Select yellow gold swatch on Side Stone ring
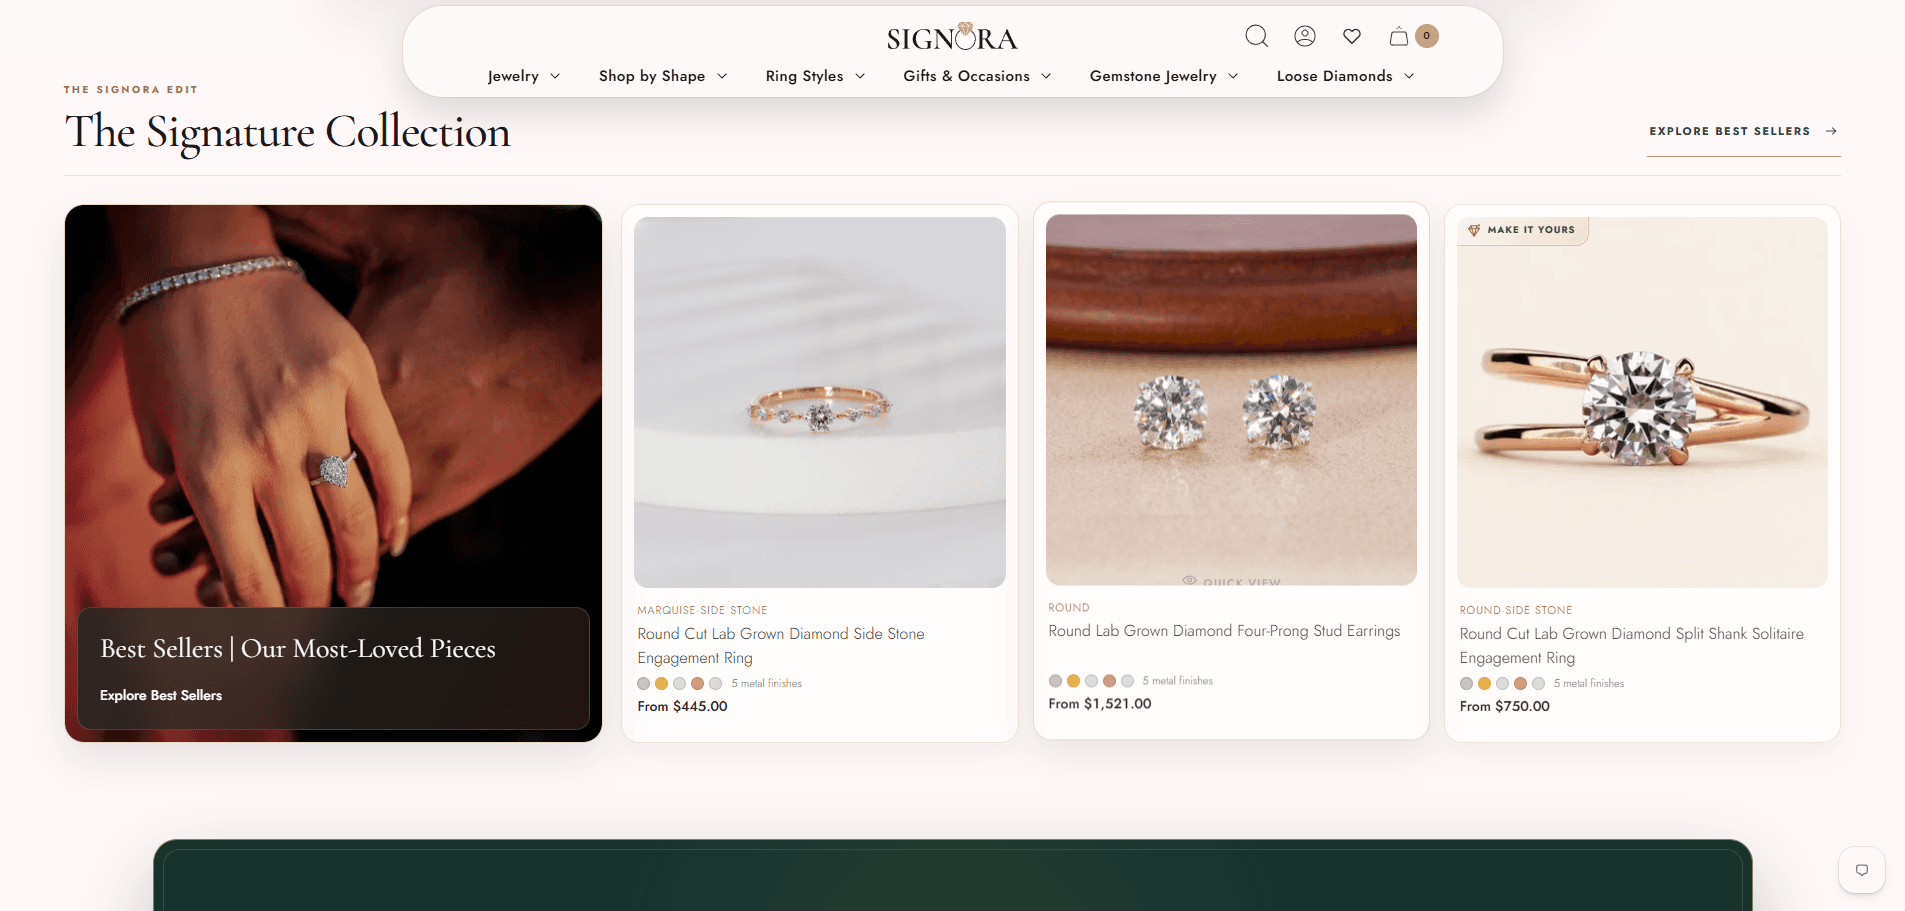Image resolution: width=1905 pixels, height=911 pixels. click(661, 684)
